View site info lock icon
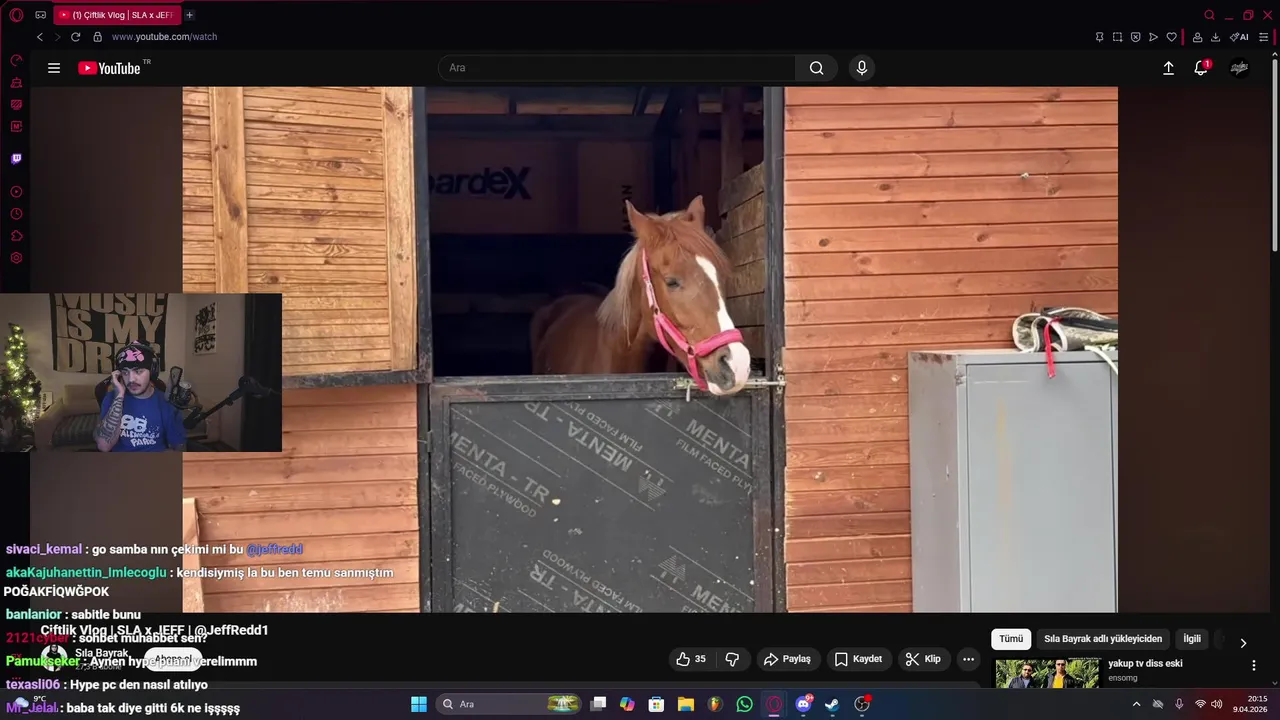This screenshot has height=720, width=1280. point(97,37)
